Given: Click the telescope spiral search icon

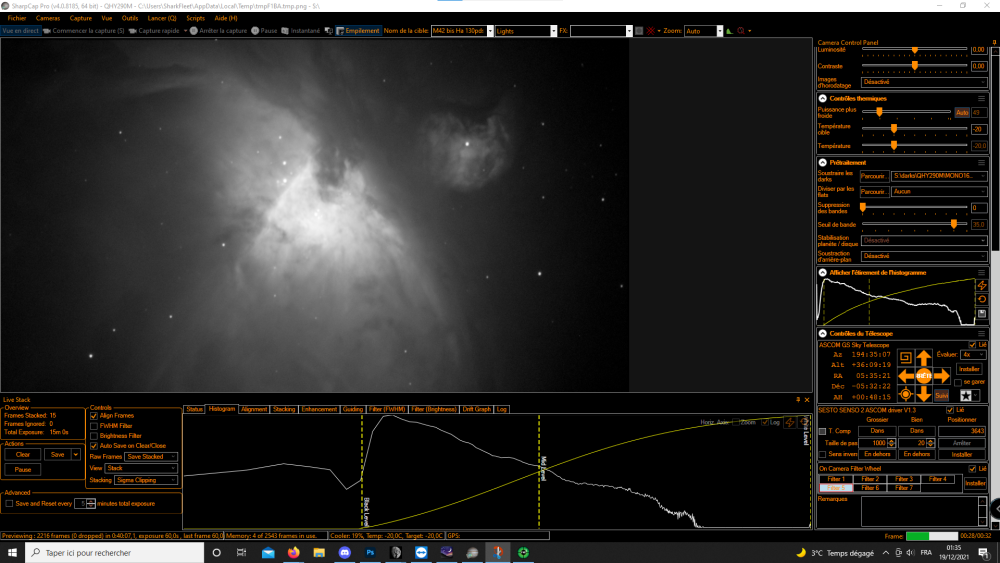Looking at the screenshot, I should [x=905, y=357].
